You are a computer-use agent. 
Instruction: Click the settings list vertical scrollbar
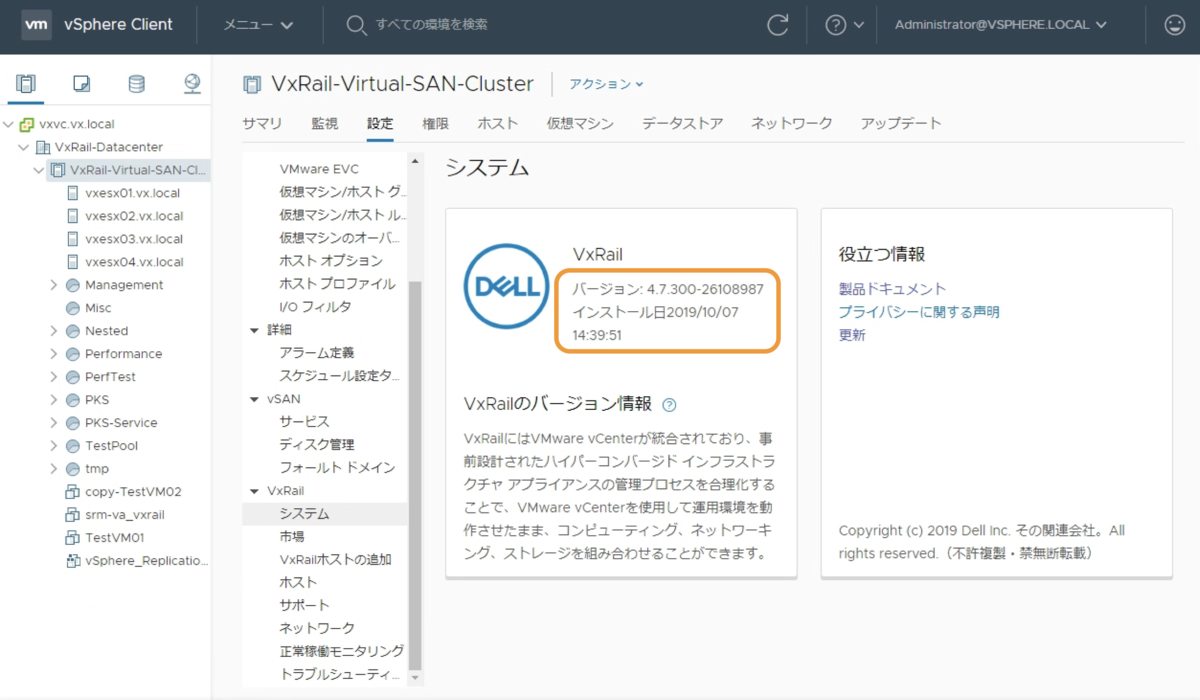pos(415,475)
